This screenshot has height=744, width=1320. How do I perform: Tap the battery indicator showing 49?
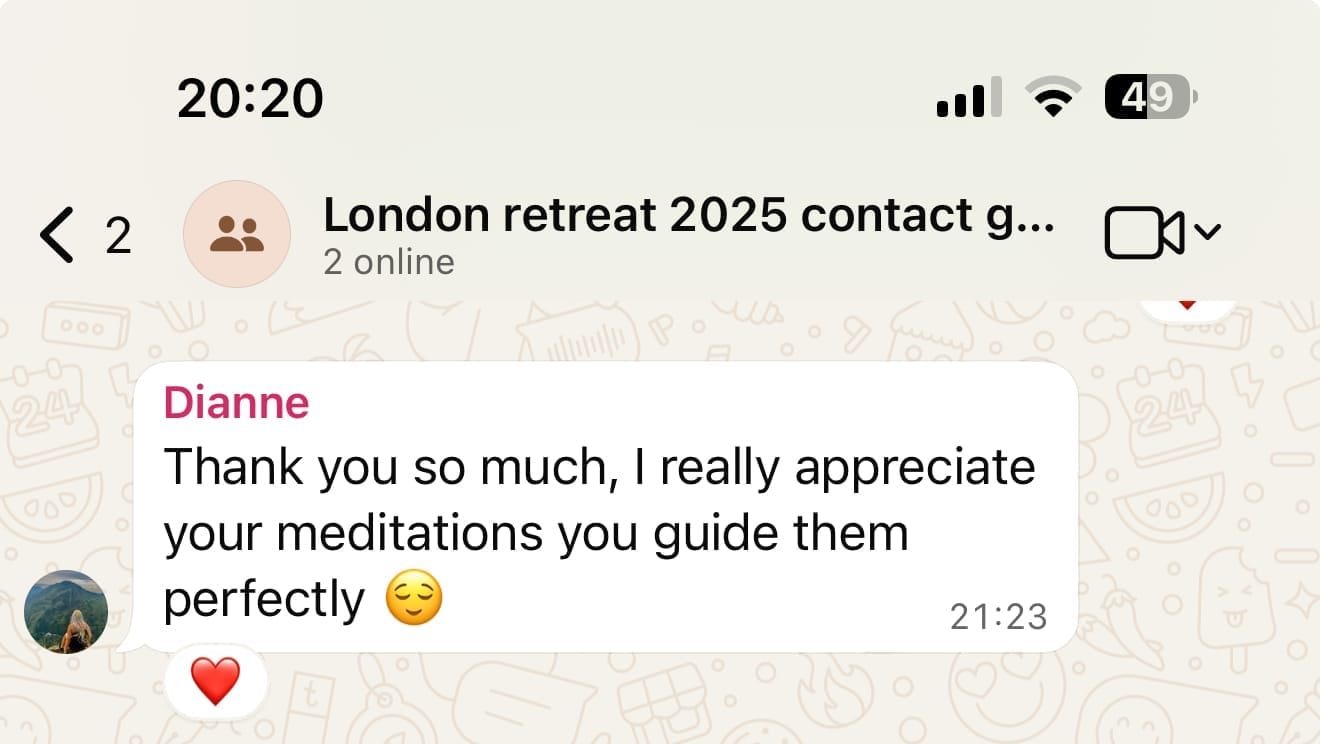(x=1149, y=98)
